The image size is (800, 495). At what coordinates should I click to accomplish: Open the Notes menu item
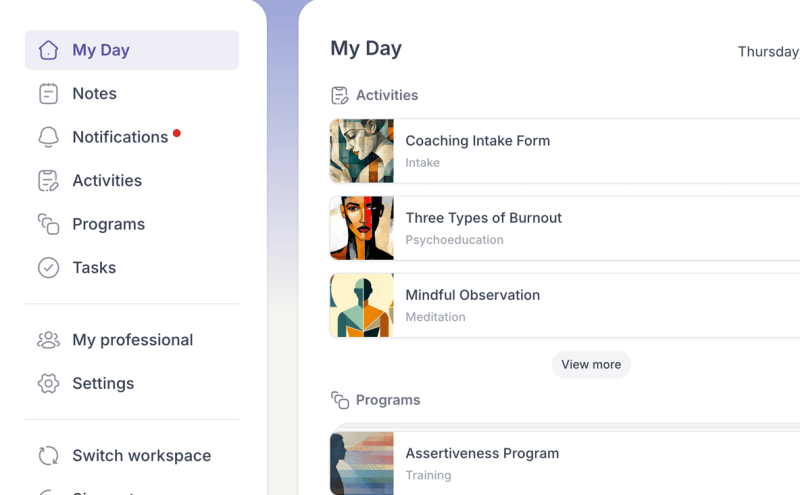tap(94, 94)
